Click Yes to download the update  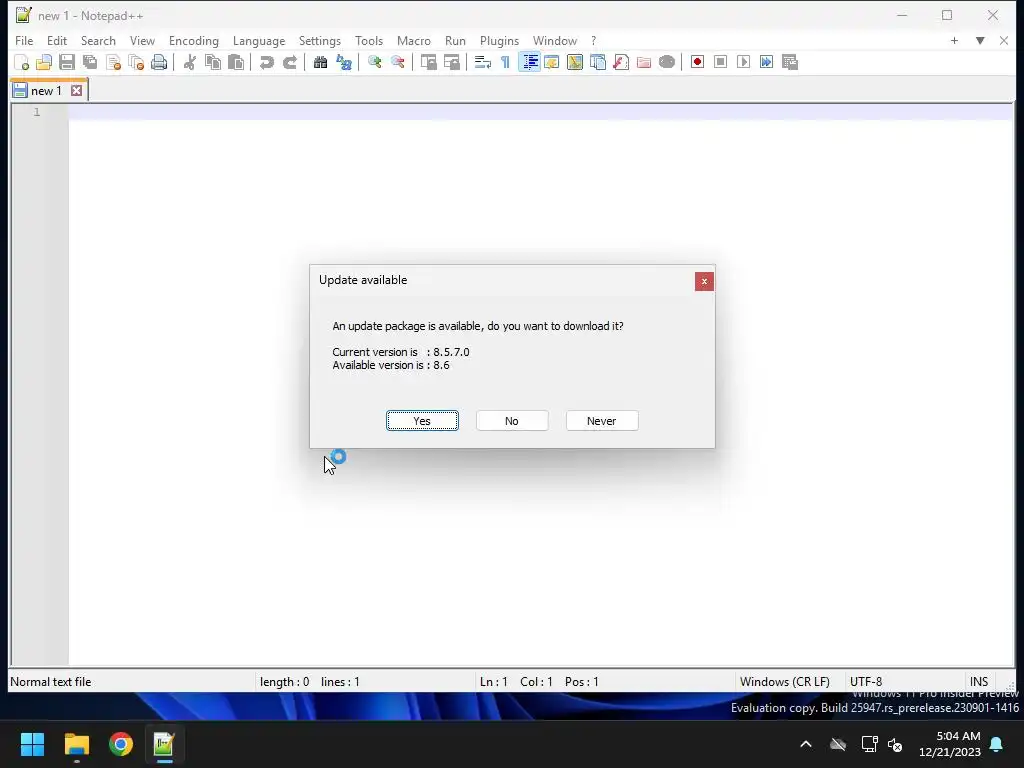[422, 421]
